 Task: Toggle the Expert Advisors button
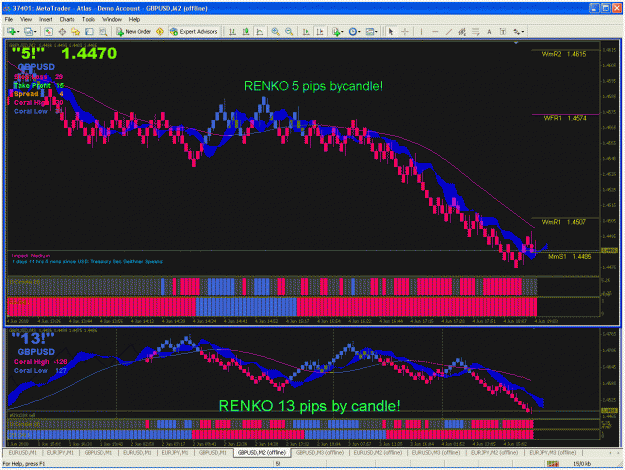click(x=194, y=31)
